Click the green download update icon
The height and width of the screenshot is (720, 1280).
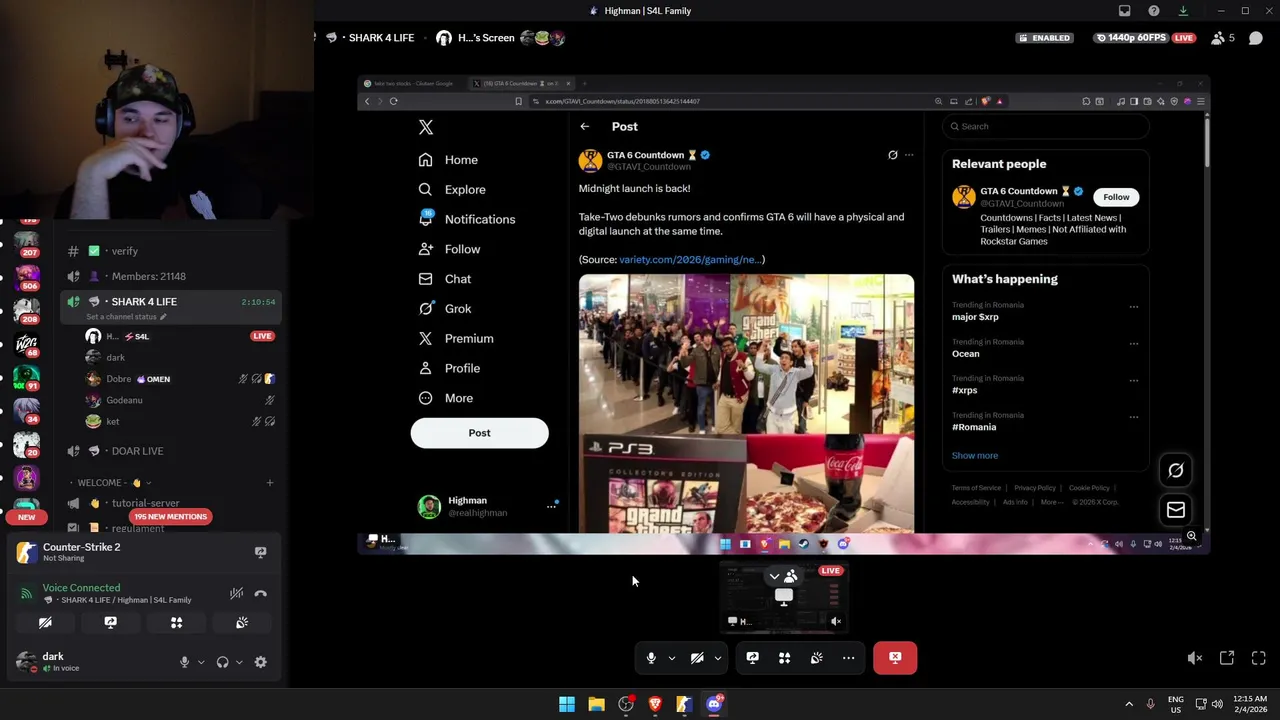1183,11
